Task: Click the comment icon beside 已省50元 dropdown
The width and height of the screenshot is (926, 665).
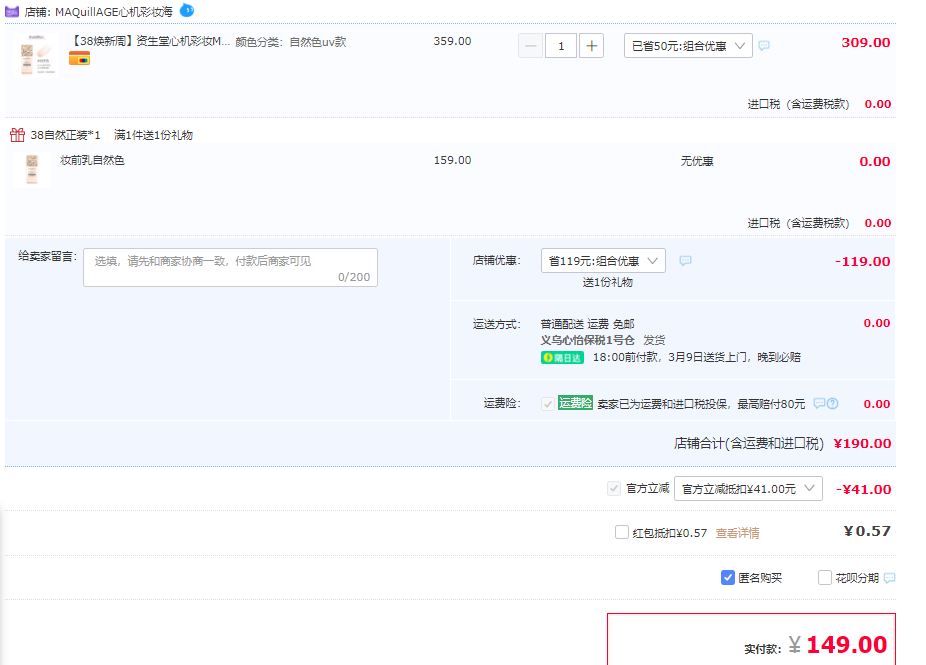Action: [764, 45]
